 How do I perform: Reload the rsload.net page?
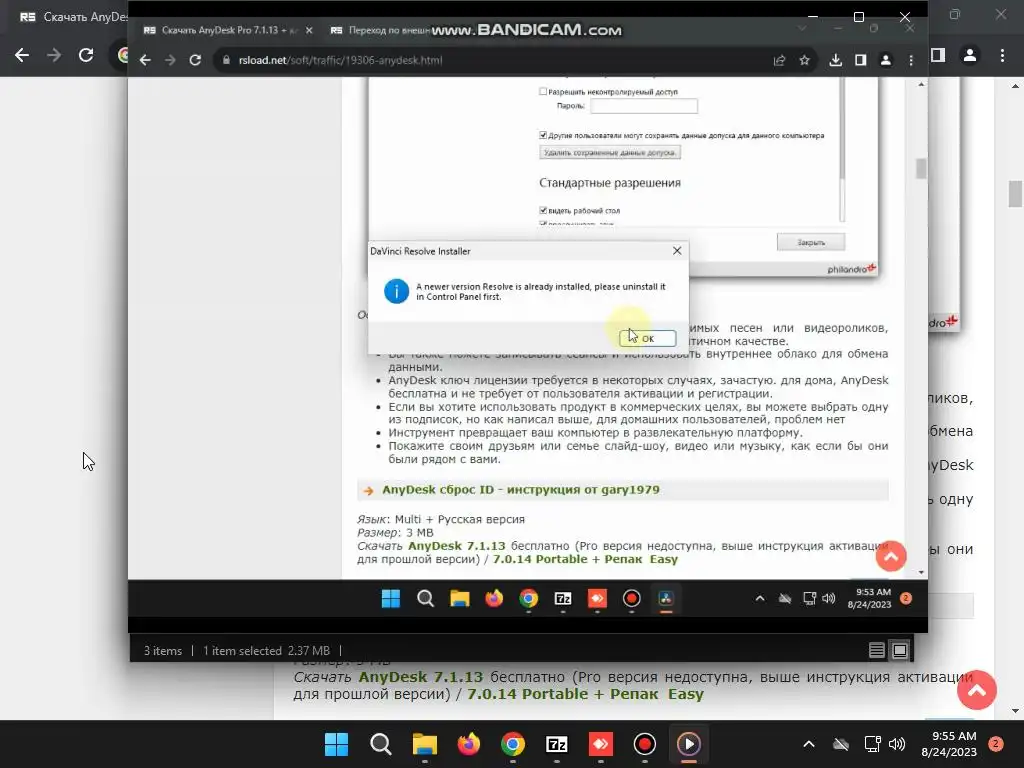pyautogui.click(x=195, y=60)
